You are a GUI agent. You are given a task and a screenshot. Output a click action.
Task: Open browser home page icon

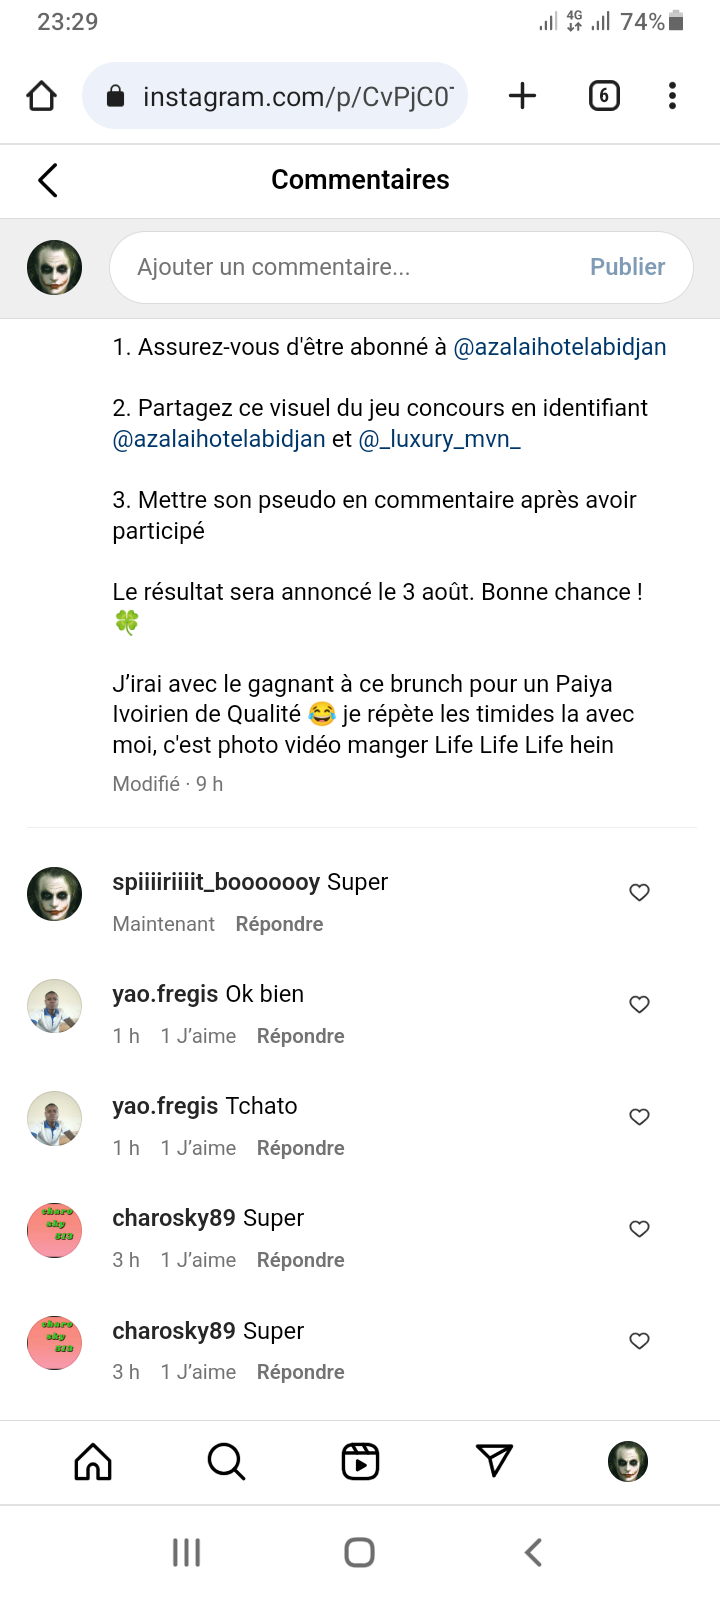[42, 96]
